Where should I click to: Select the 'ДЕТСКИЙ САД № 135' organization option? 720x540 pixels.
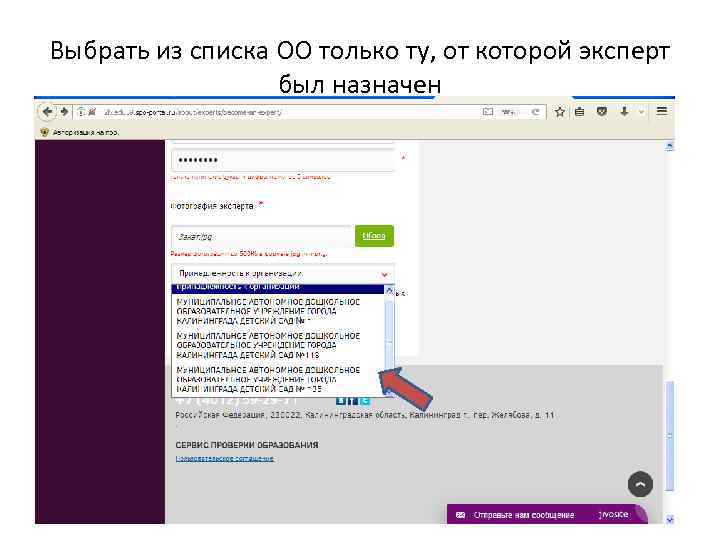[x=278, y=379]
